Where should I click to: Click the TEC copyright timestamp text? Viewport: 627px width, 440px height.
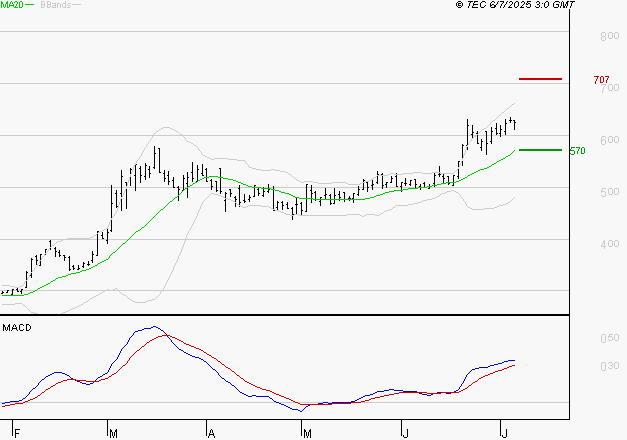515,5
